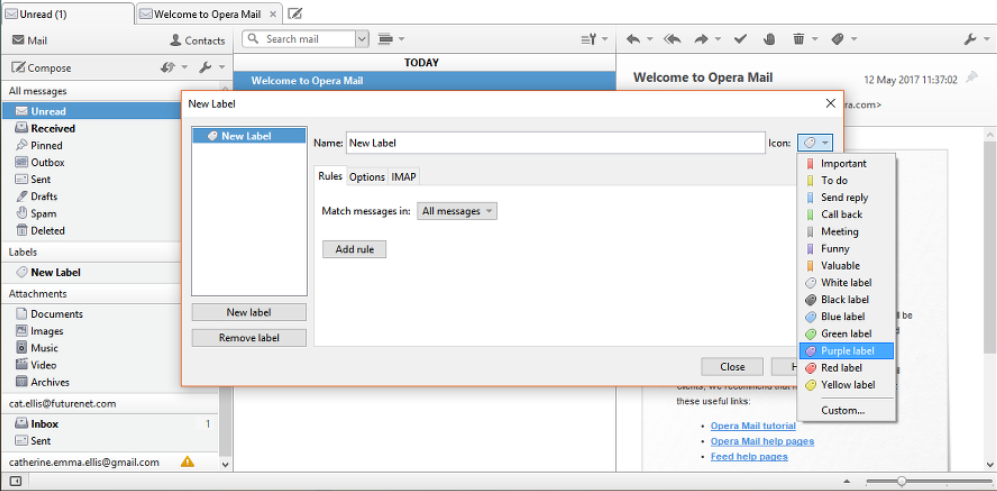Click the New label button
This screenshot has width=997, height=491.
[249, 312]
